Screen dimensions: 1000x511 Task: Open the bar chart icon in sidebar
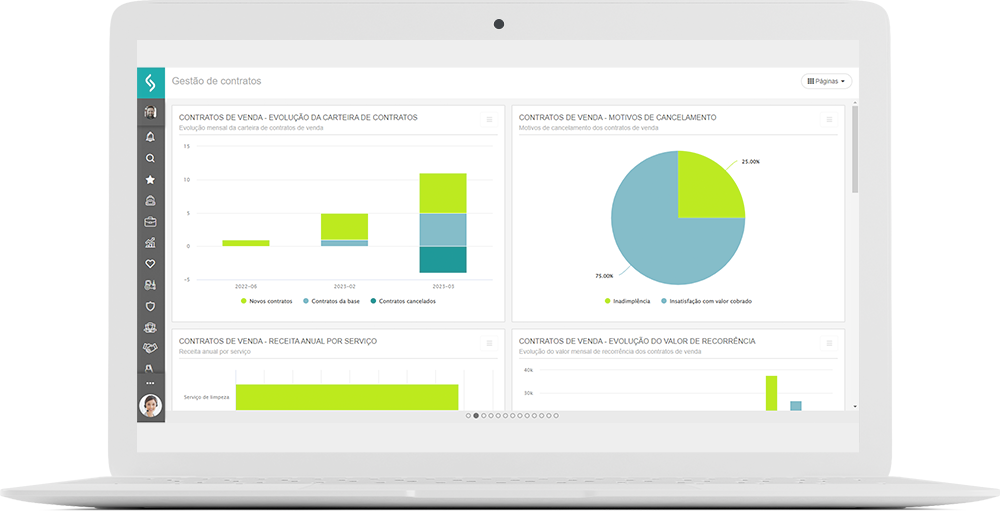point(150,243)
